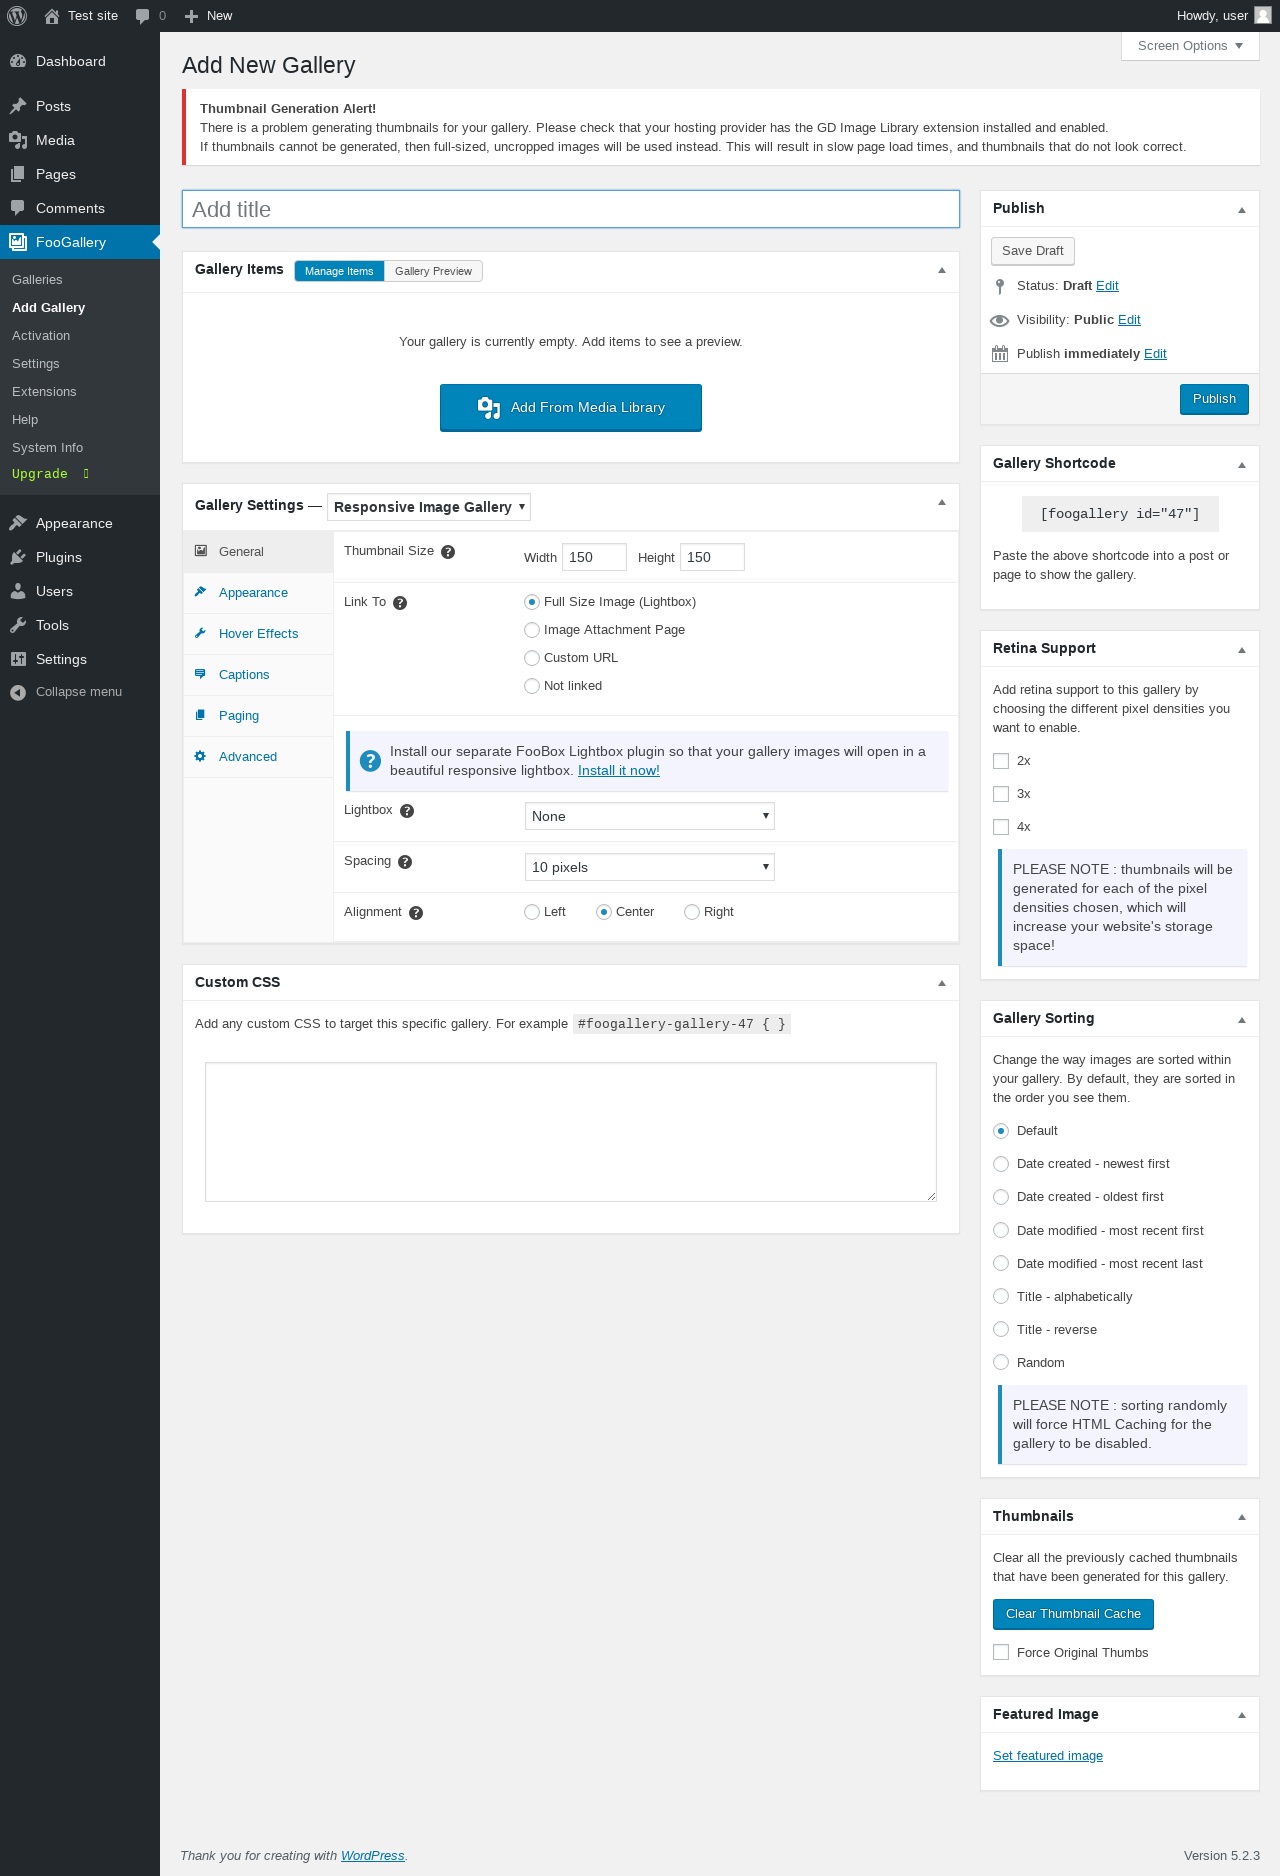The image size is (1280, 1876).
Task: Collapse the Gallery Sorting panel
Action: pos(1242,1019)
